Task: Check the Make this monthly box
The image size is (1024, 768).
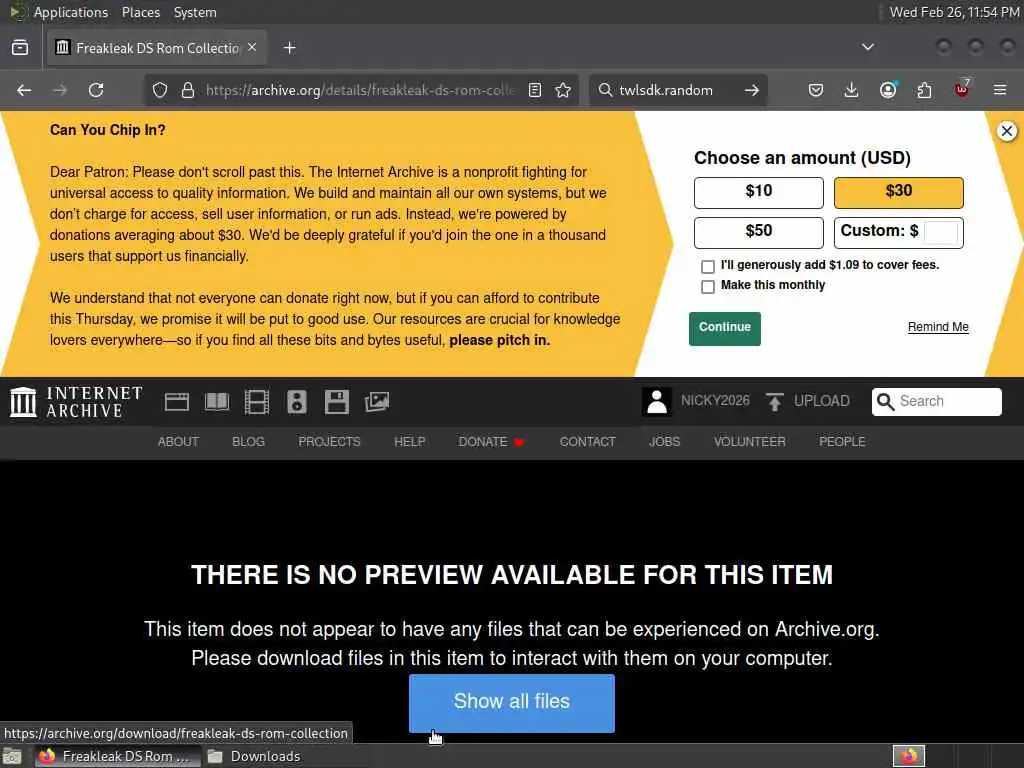Action: pos(708,287)
